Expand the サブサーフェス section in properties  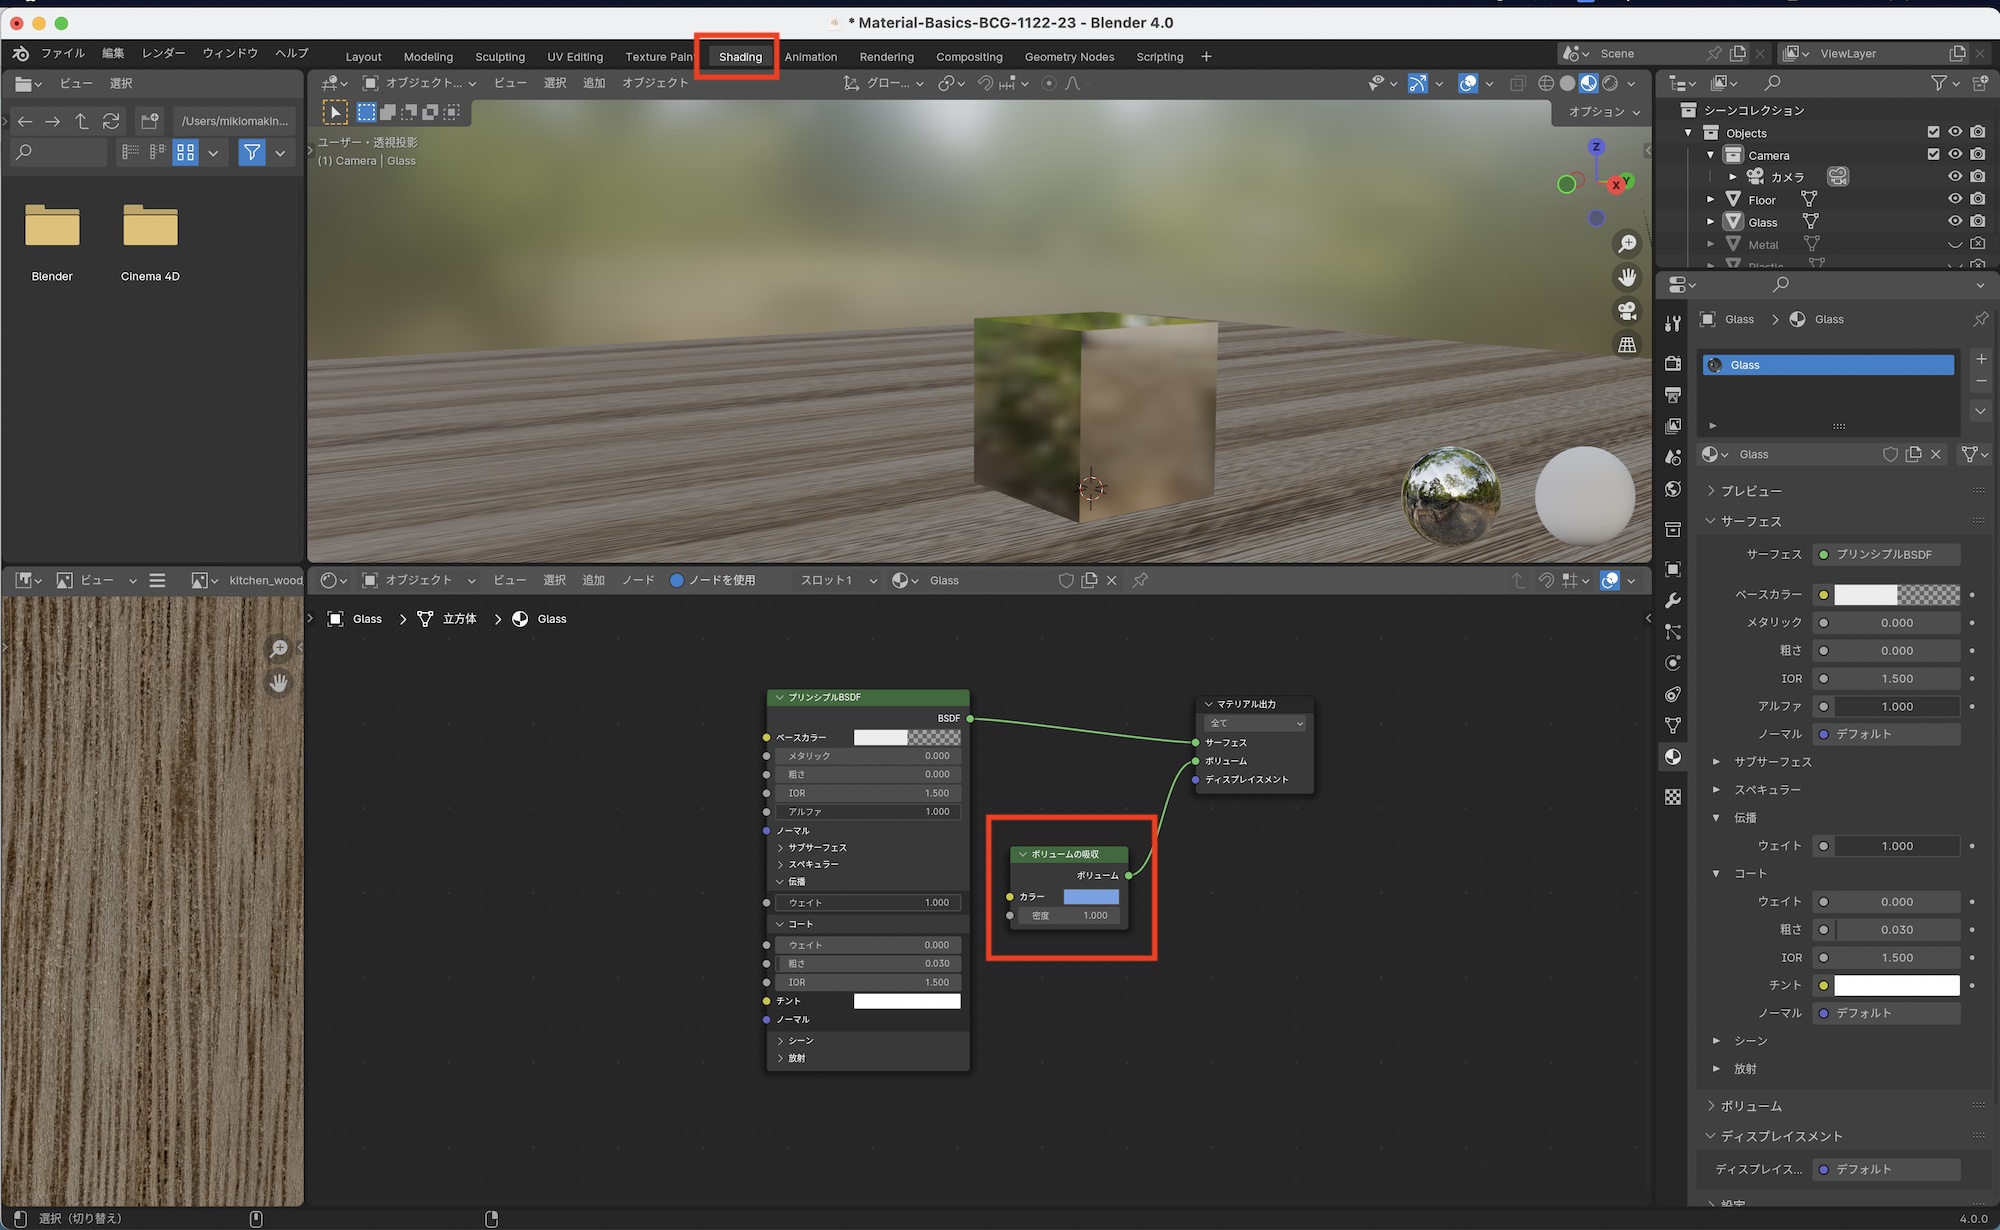[1772, 762]
